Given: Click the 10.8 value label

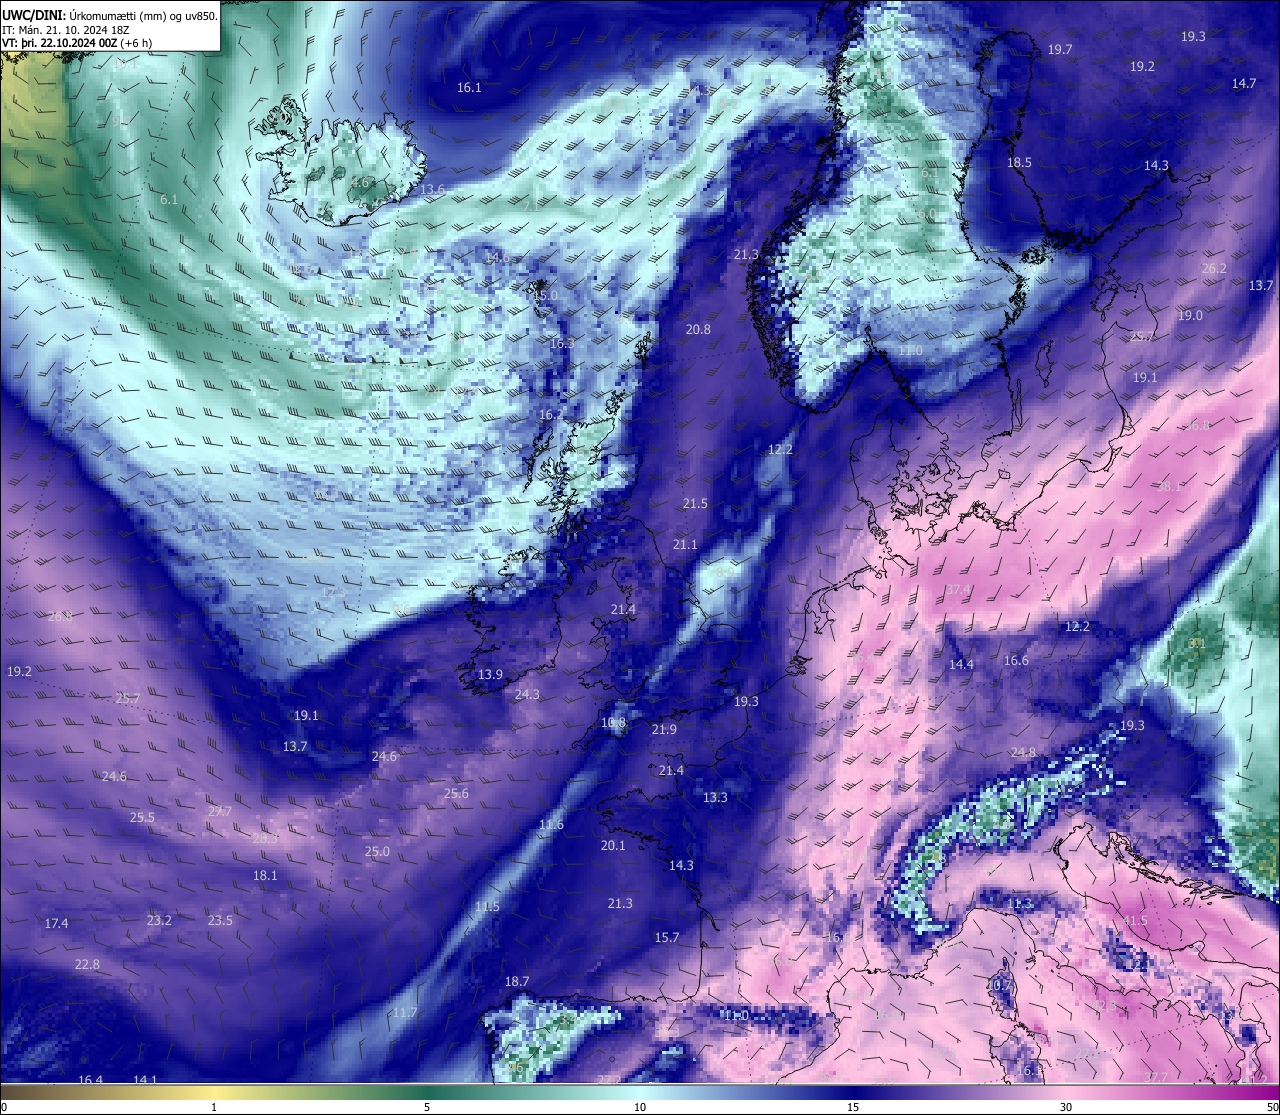Looking at the screenshot, I should 613,722.
